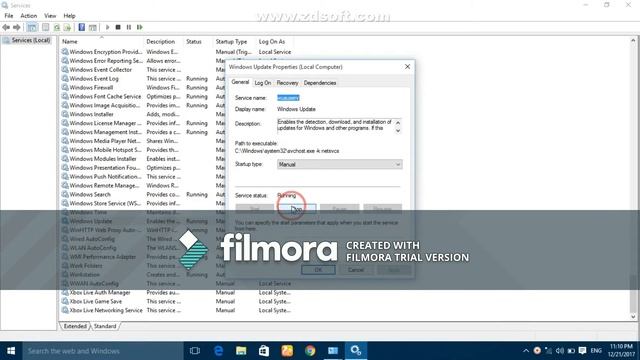Select the General tab in properties dialog
The height and width of the screenshot is (360, 640).
coord(240,82)
